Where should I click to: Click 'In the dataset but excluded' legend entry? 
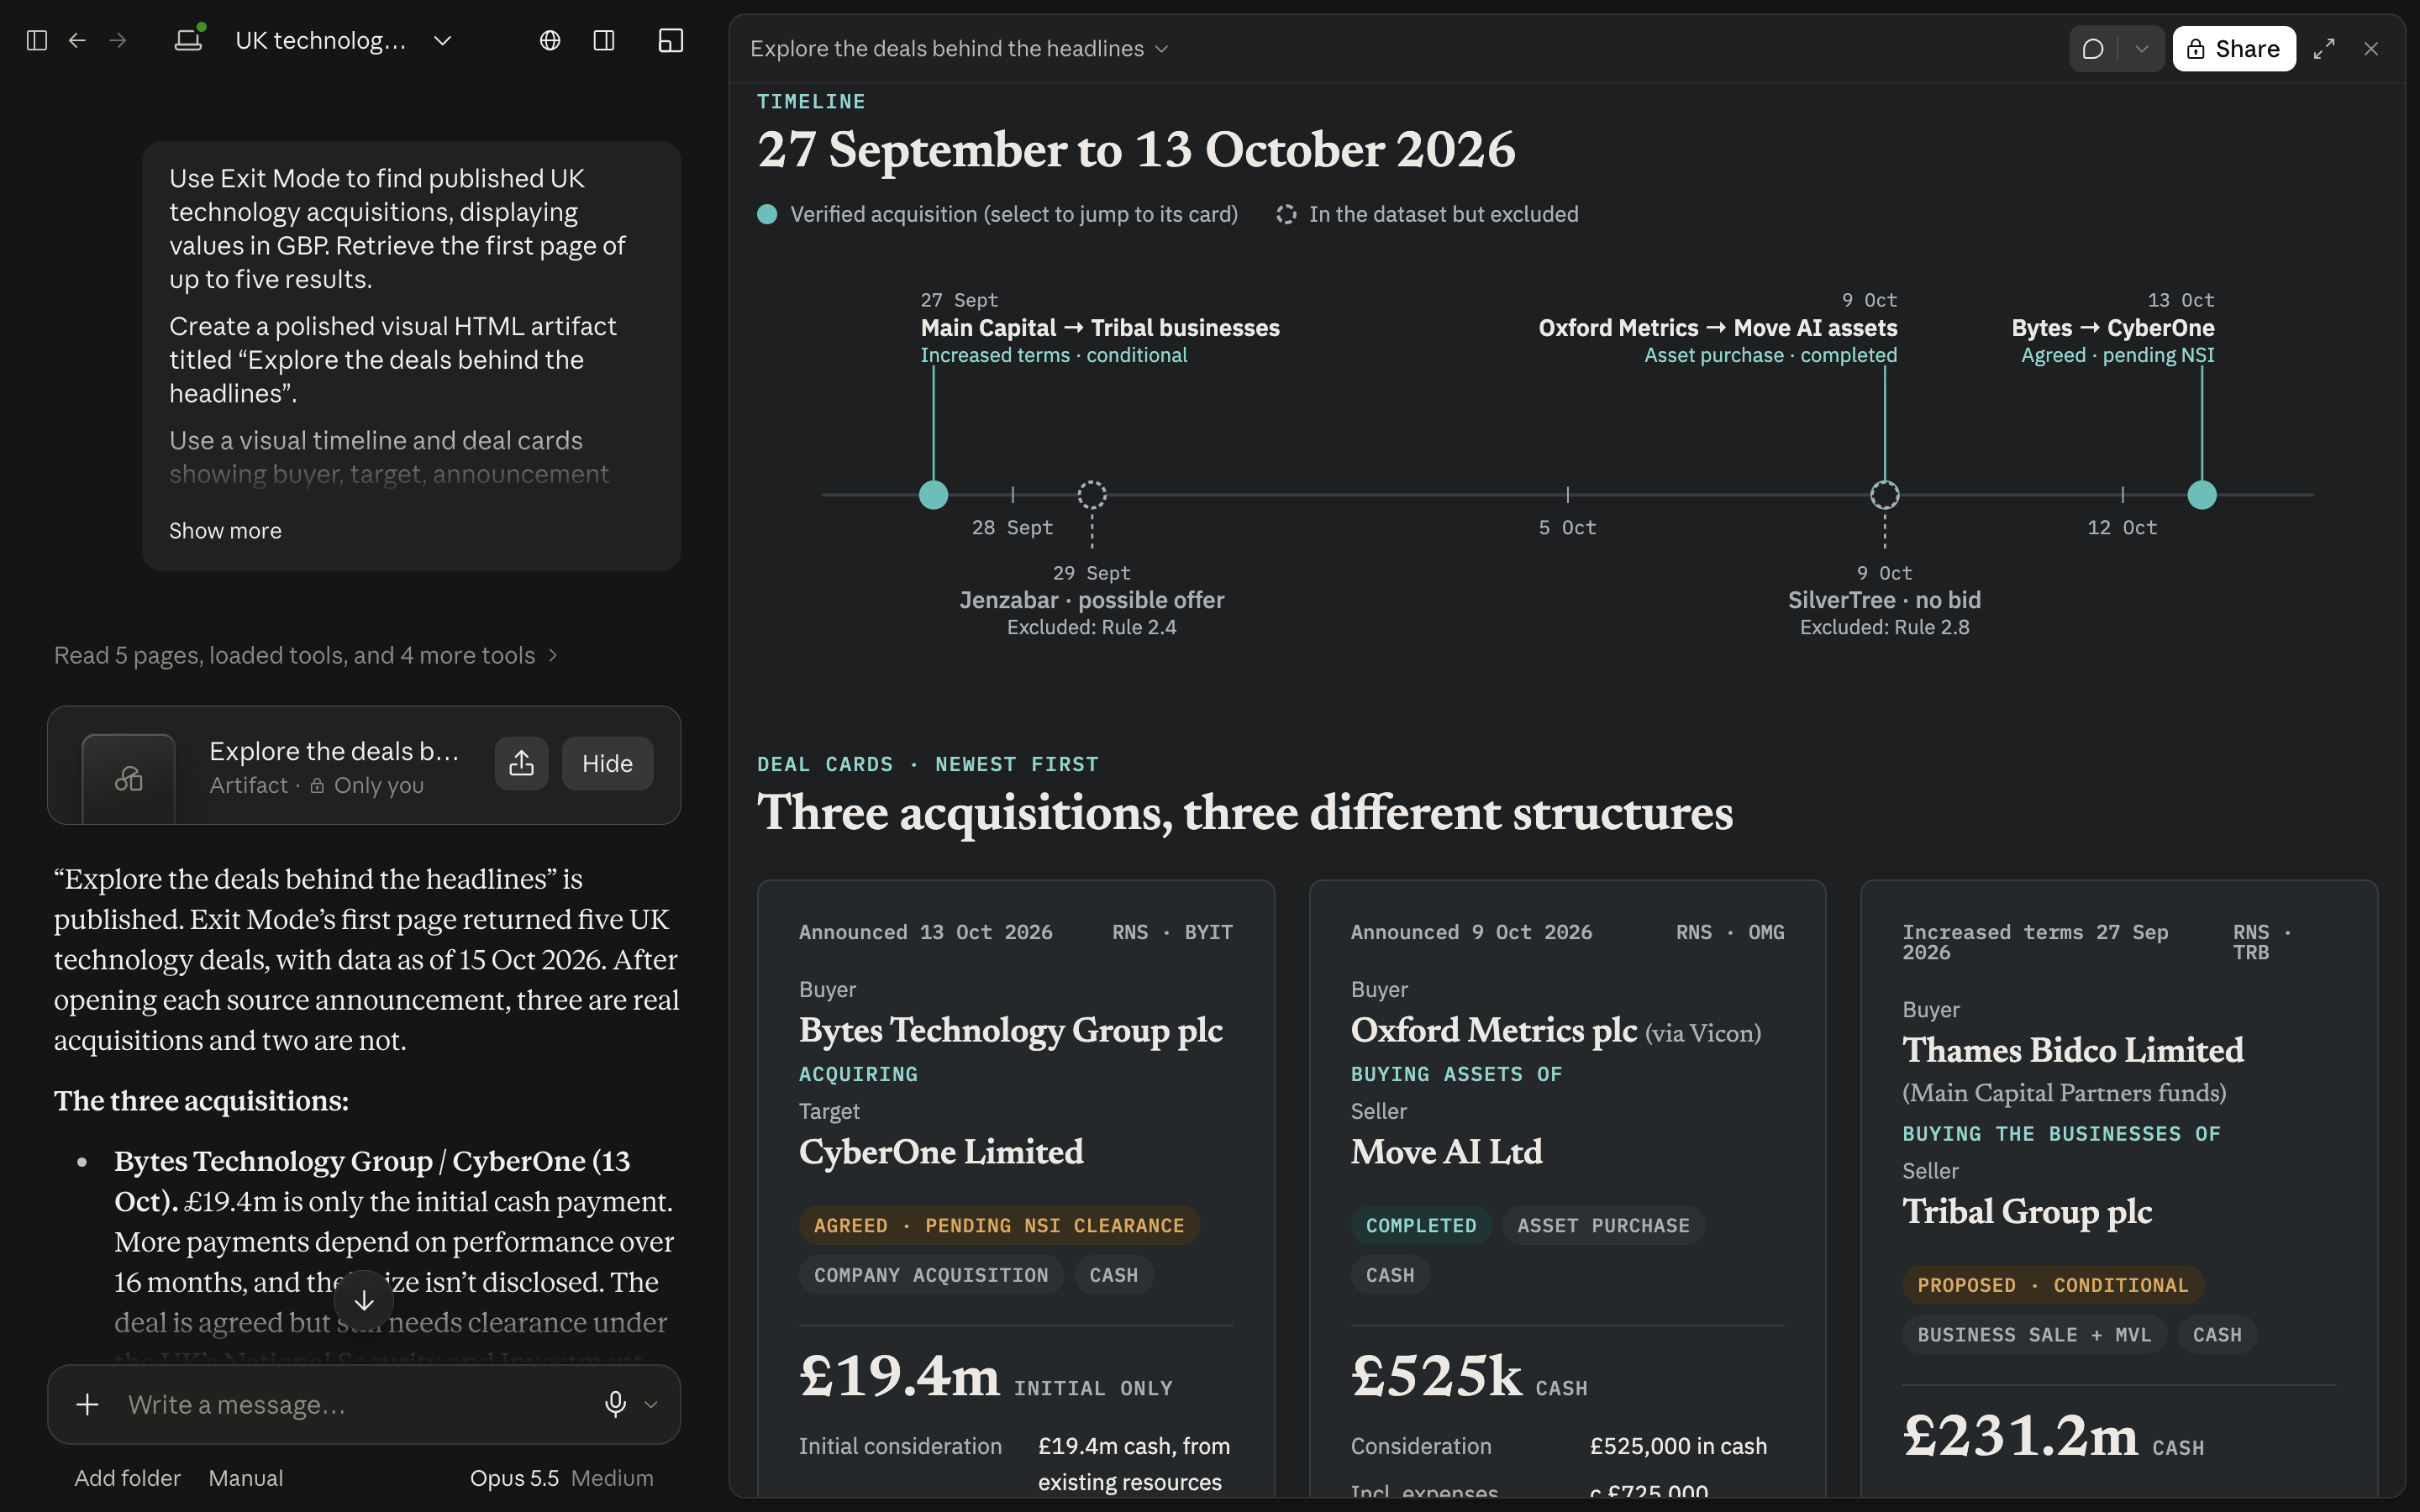pos(1427,214)
